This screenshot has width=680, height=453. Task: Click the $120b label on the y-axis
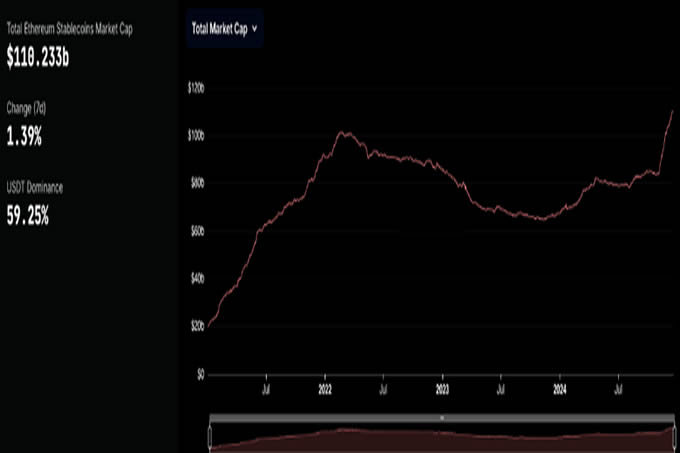[195, 88]
